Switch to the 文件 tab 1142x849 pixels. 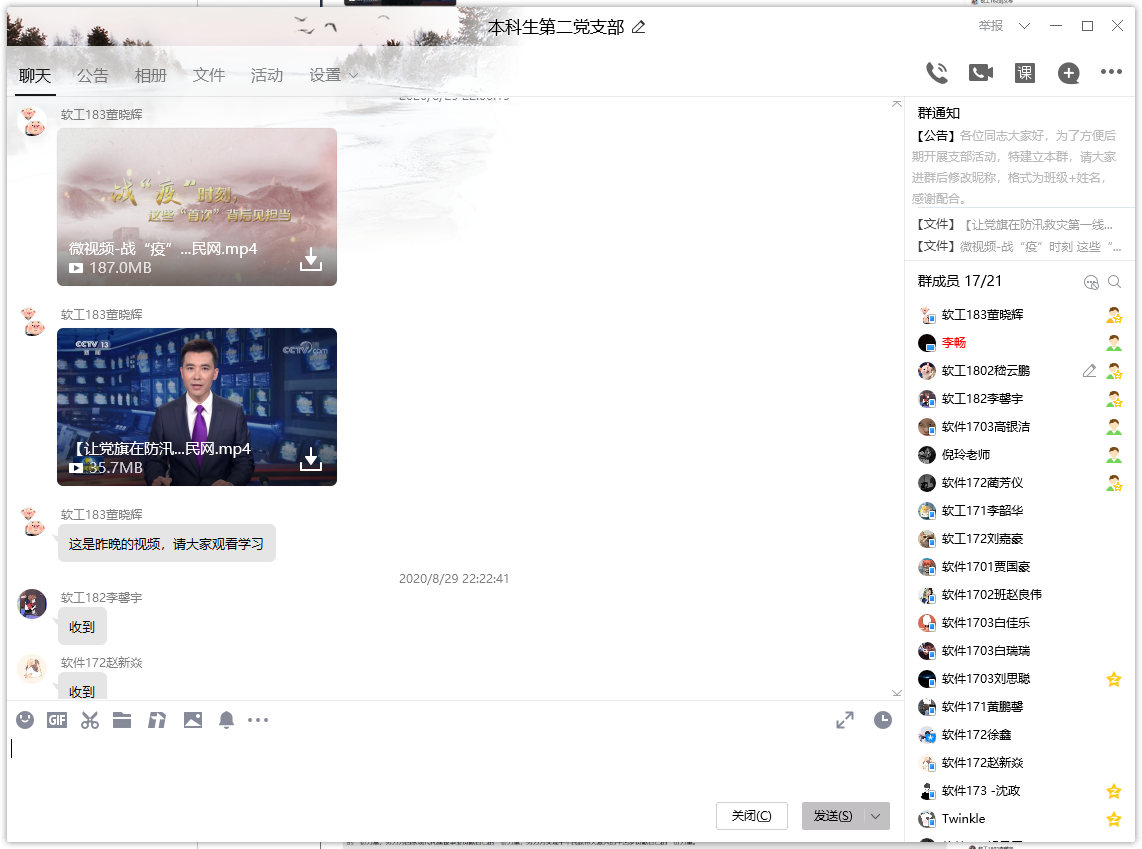tap(209, 75)
